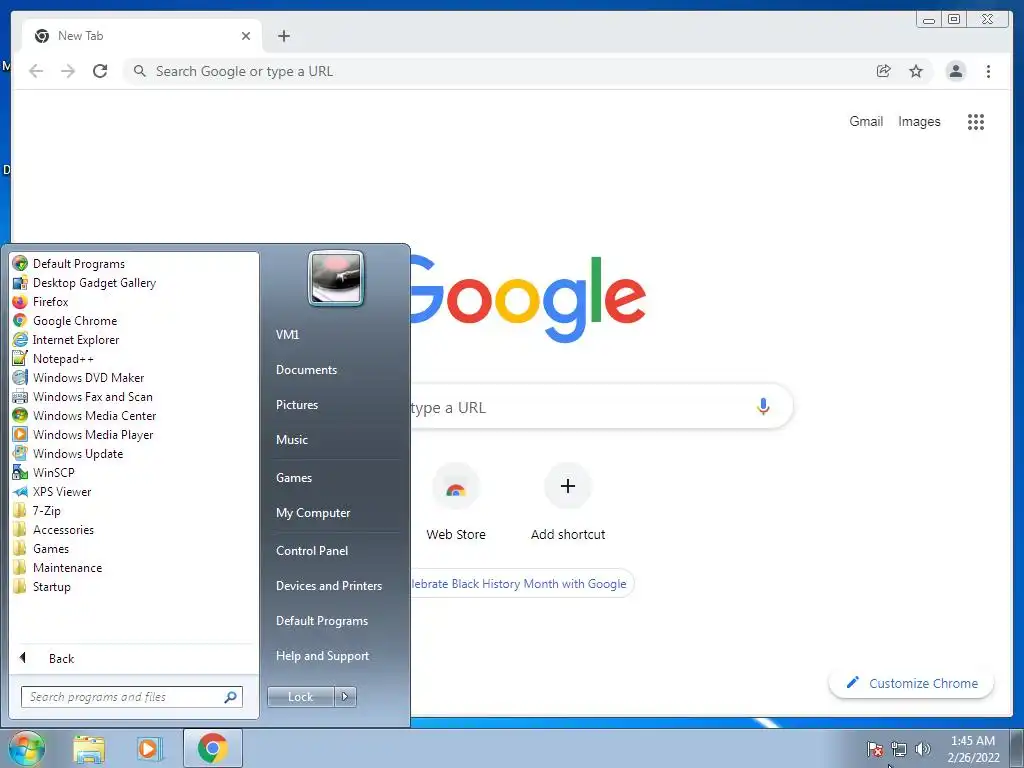Expand the Accessories folder
The image size is (1024, 768).
pyautogui.click(x=54, y=530)
